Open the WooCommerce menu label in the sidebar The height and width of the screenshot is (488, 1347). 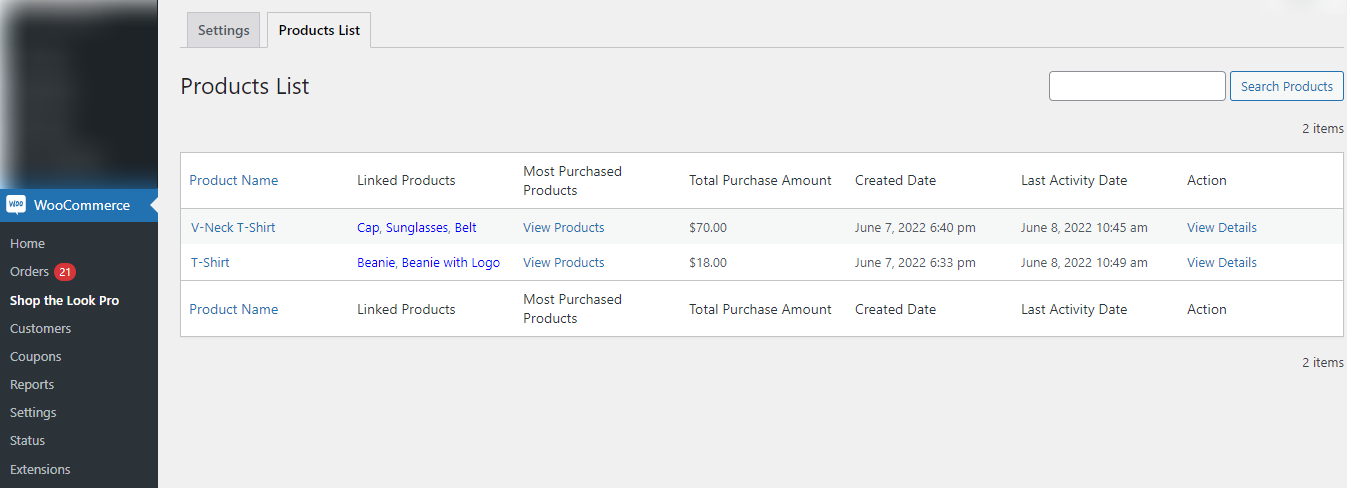(82, 205)
